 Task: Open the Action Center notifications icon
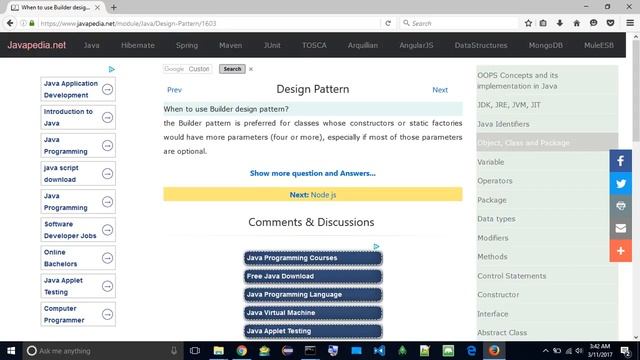click(625, 351)
